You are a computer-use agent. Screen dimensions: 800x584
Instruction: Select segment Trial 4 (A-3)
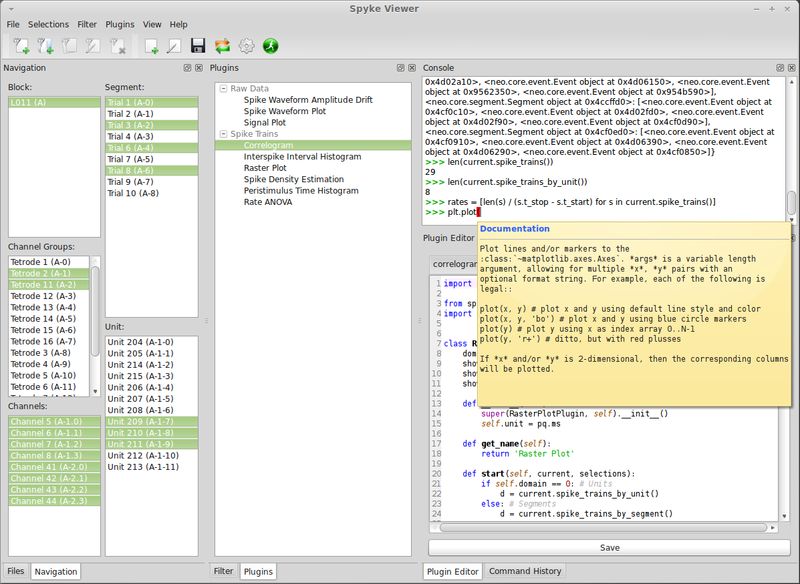pyautogui.click(x=152, y=136)
